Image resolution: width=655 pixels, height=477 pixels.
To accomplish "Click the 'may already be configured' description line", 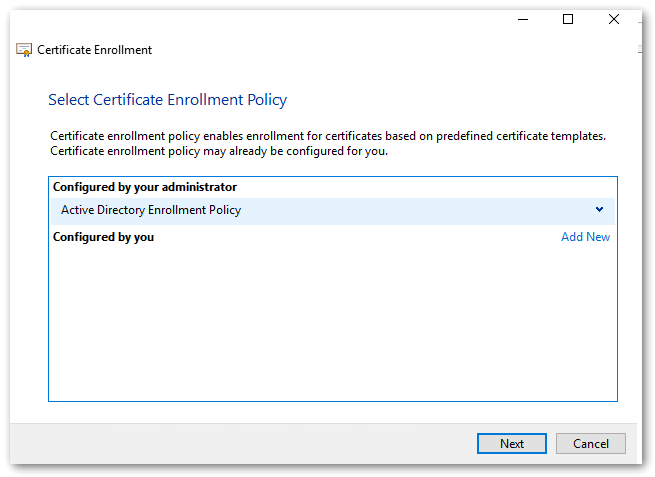I will pyautogui.click(x=218, y=151).
